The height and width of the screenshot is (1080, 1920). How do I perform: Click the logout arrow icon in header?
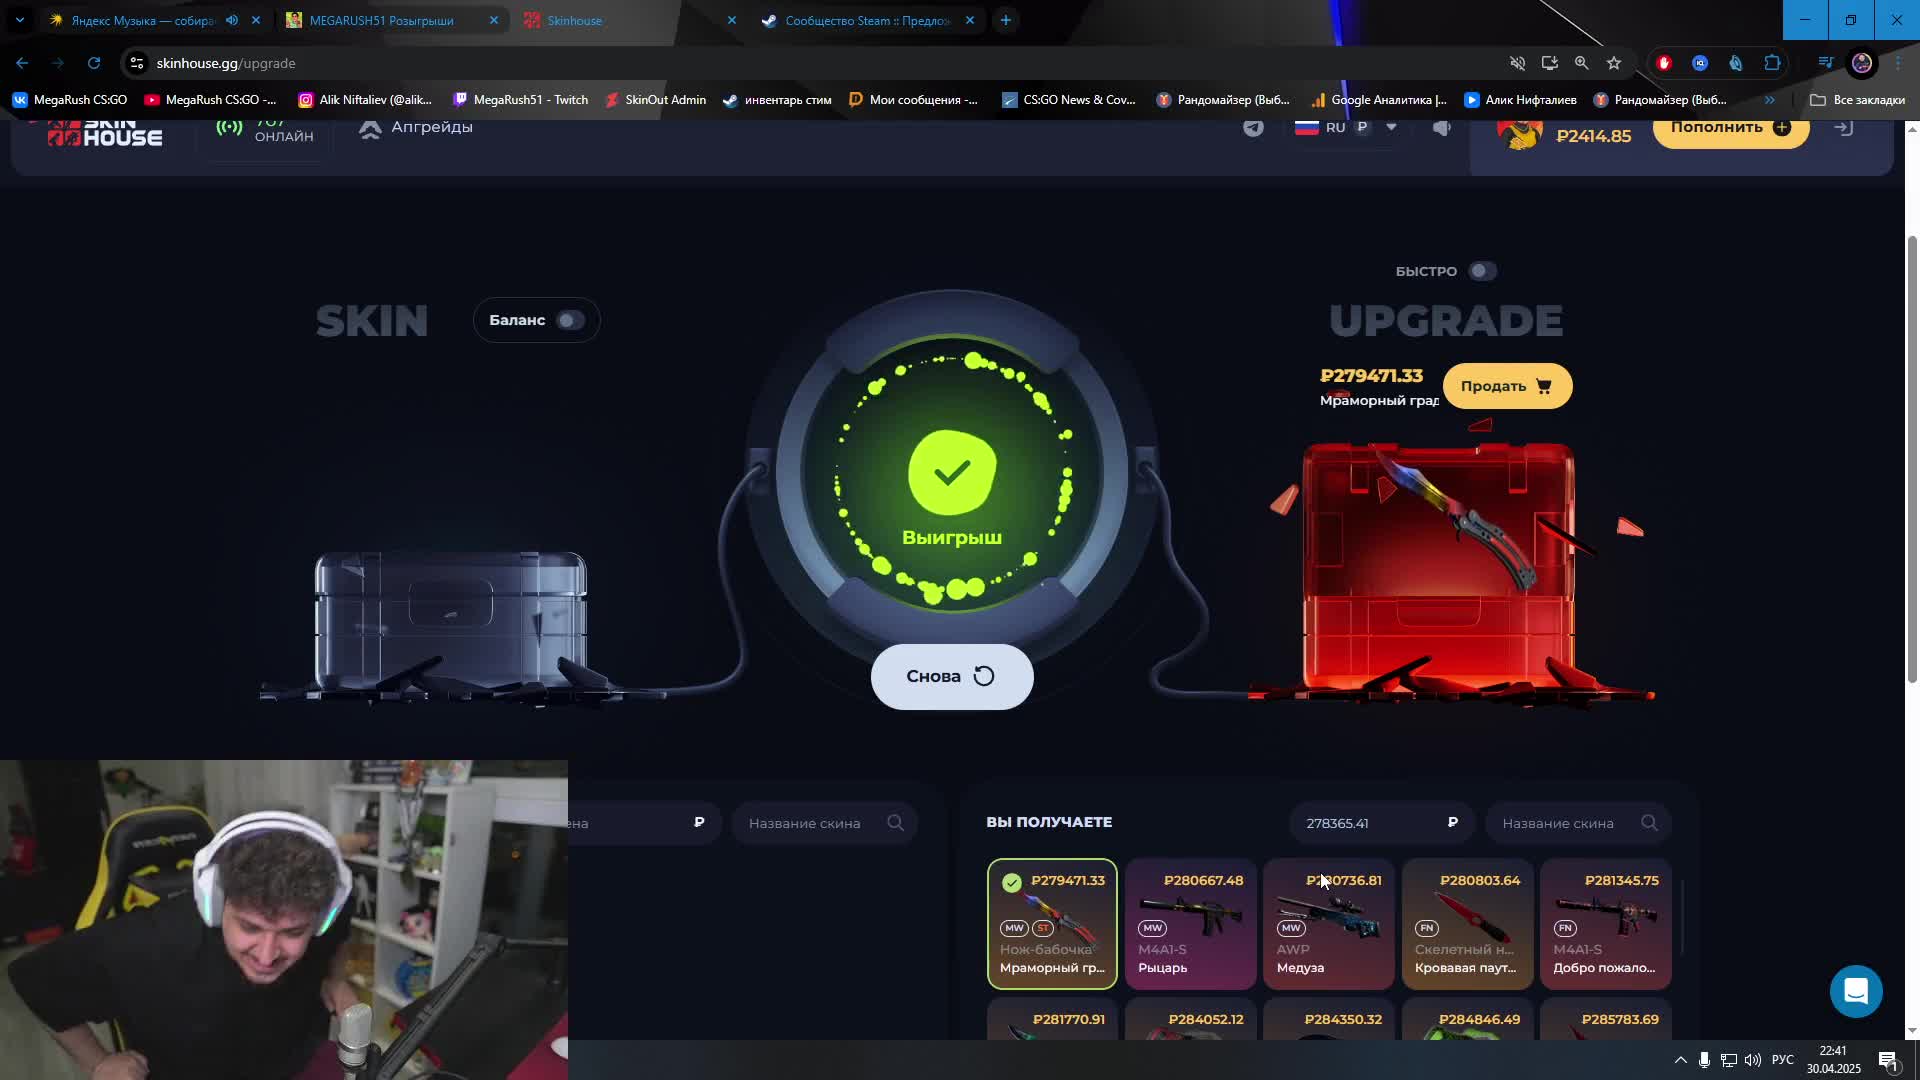pos(1844,128)
